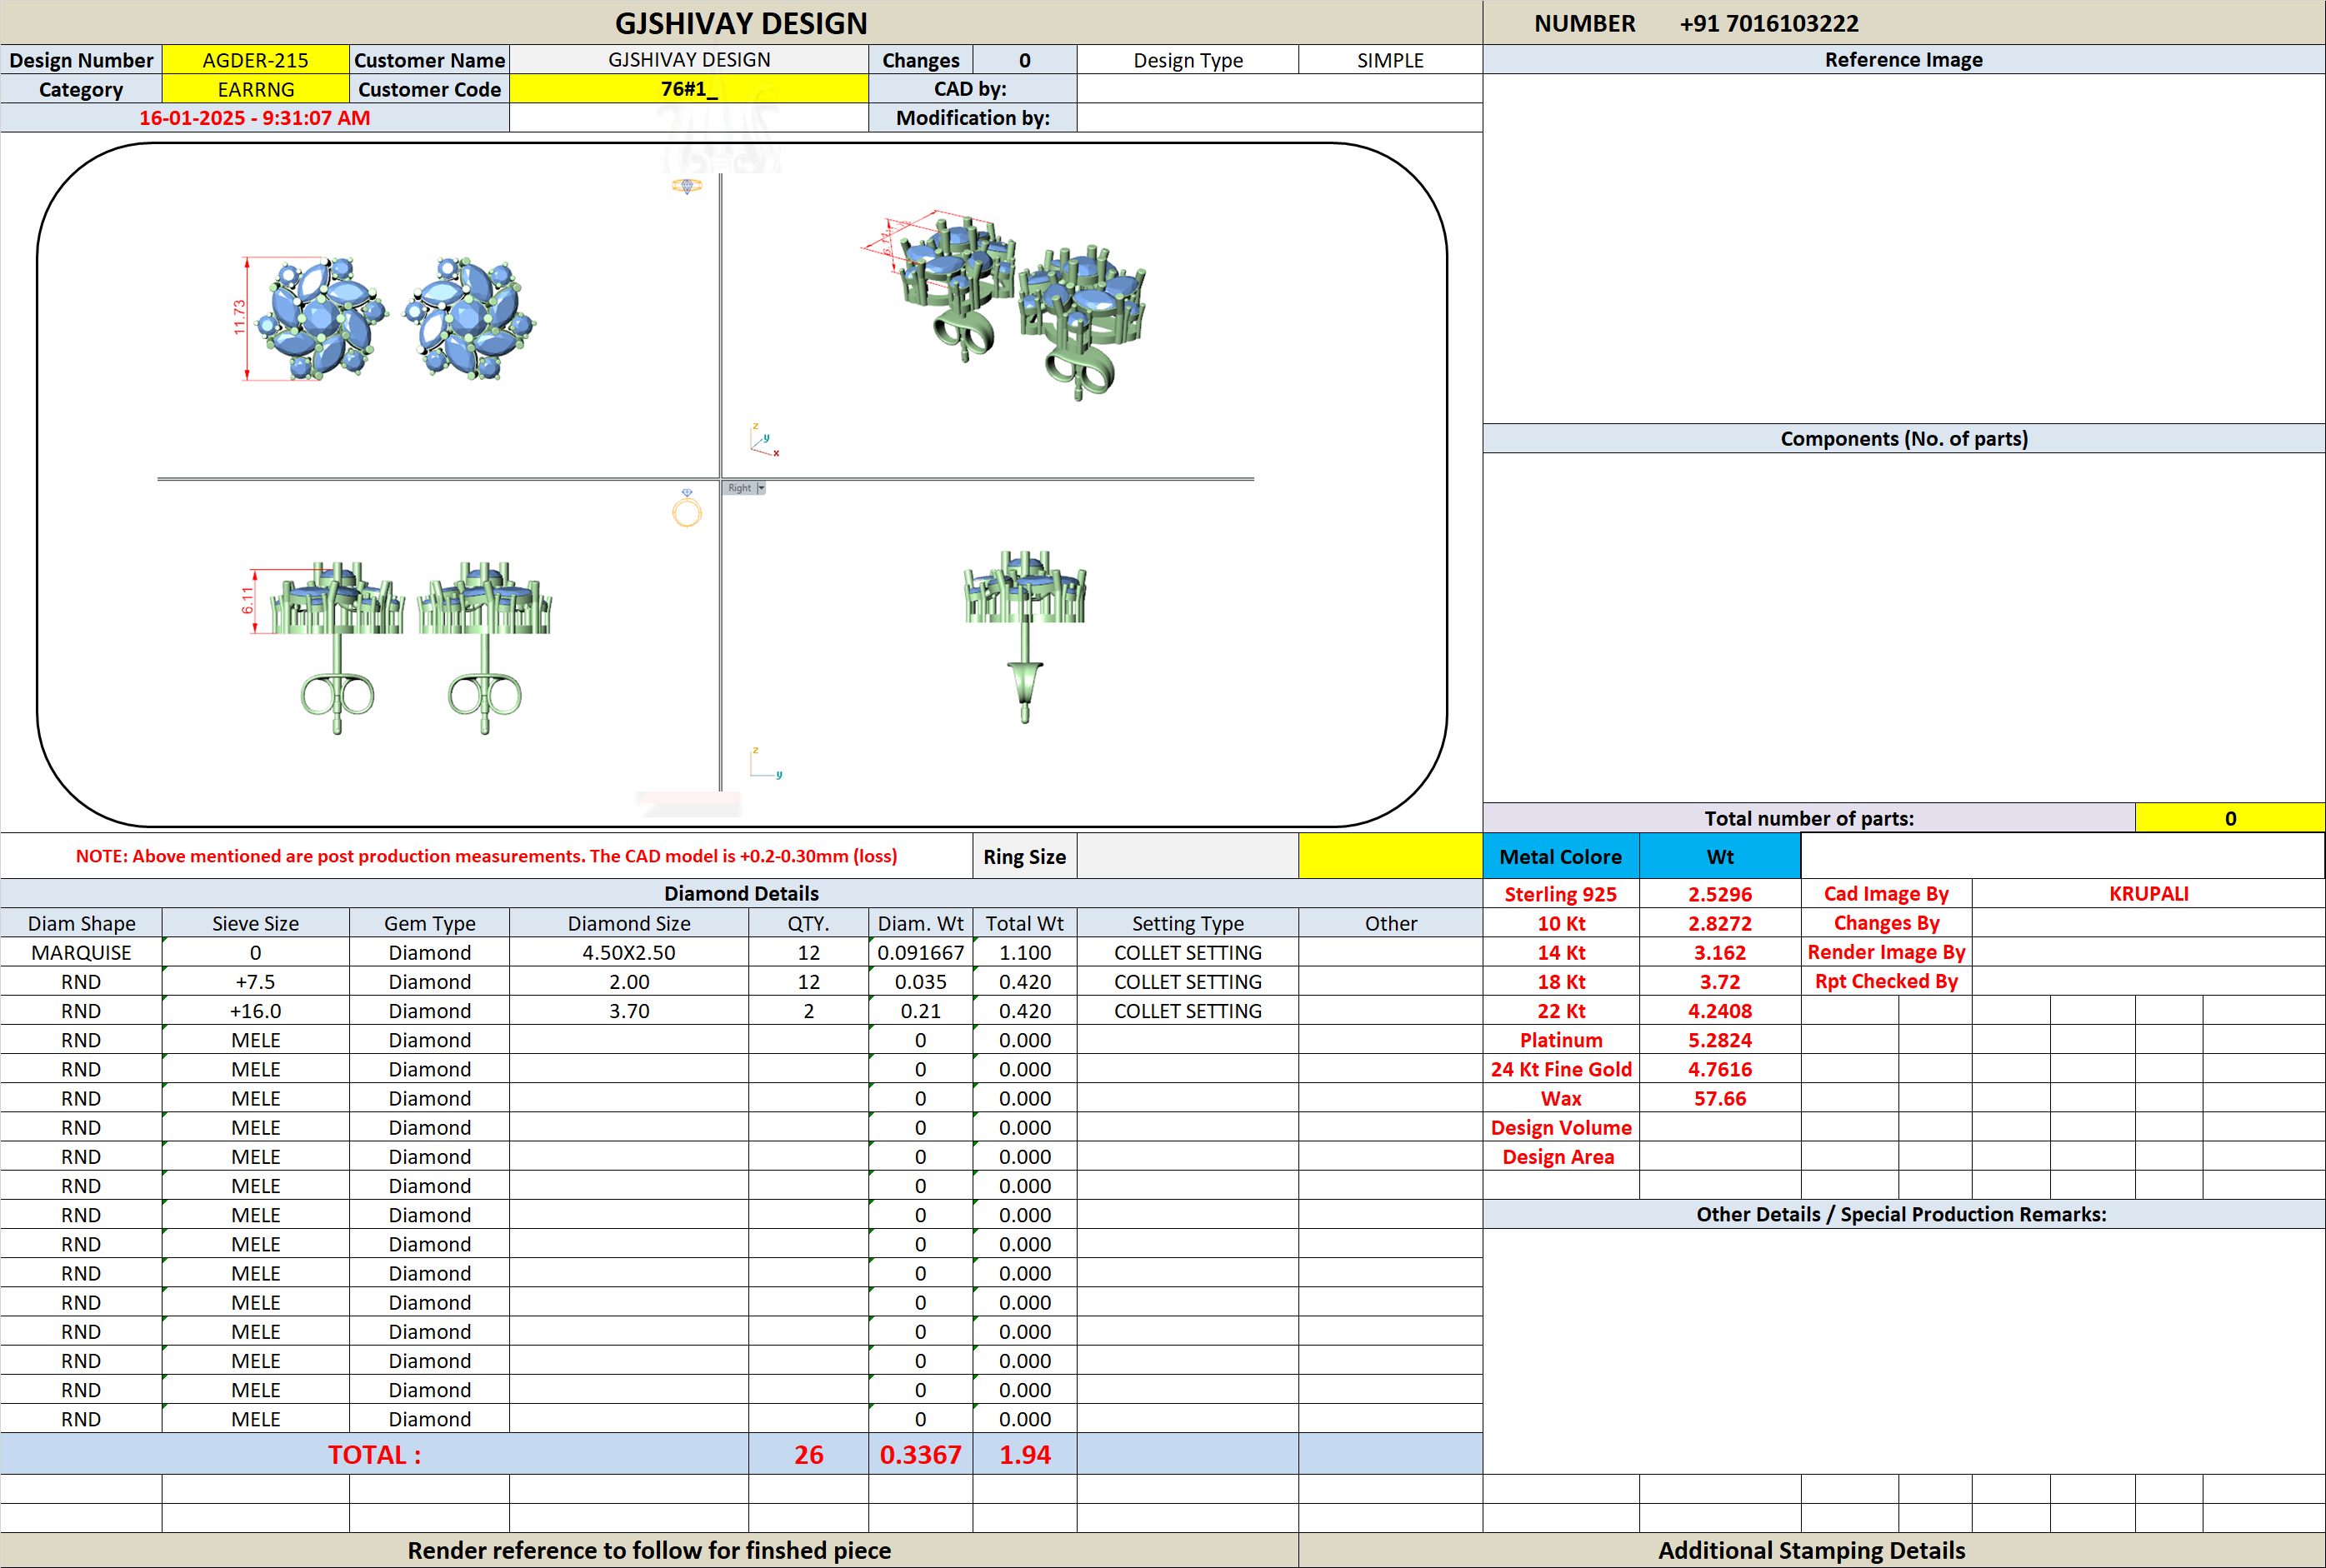Click the Total number of parts value
Viewport: 2326px width, 1568px height.
click(2229, 818)
